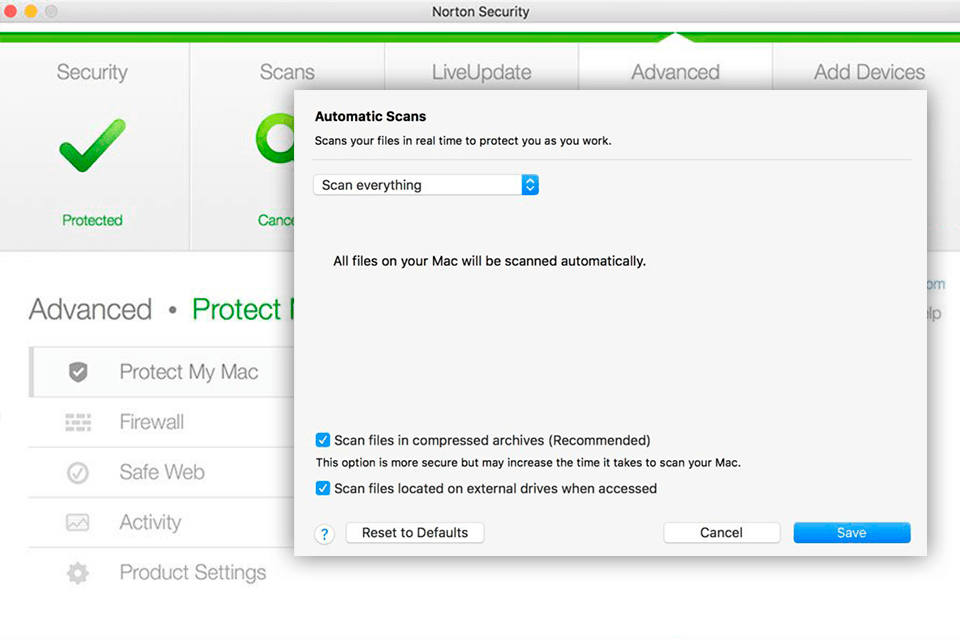Click the Activity graph icon
960x640 pixels.
pyautogui.click(x=78, y=522)
